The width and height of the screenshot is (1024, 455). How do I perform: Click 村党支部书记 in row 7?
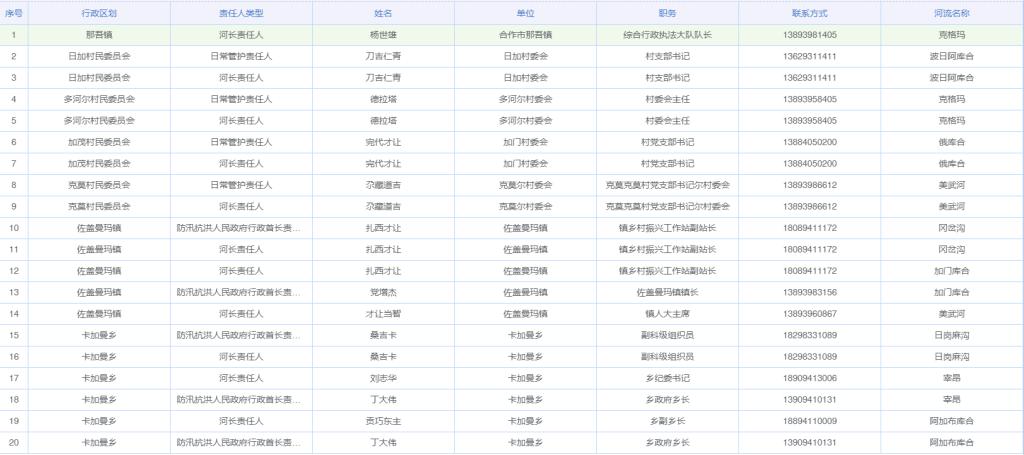coord(667,164)
